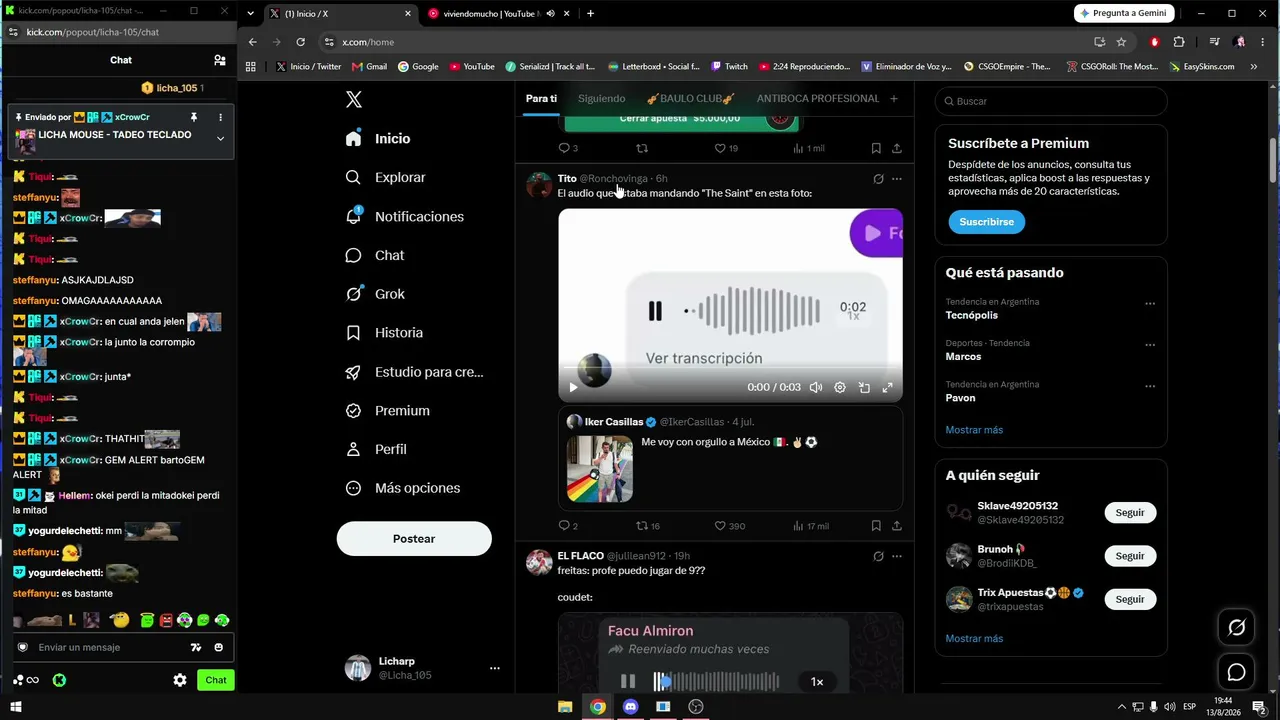Open the more menu on Tito's tweet
Image resolution: width=1280 pixels, height=720 pixels.
click(x=897, y=179)
